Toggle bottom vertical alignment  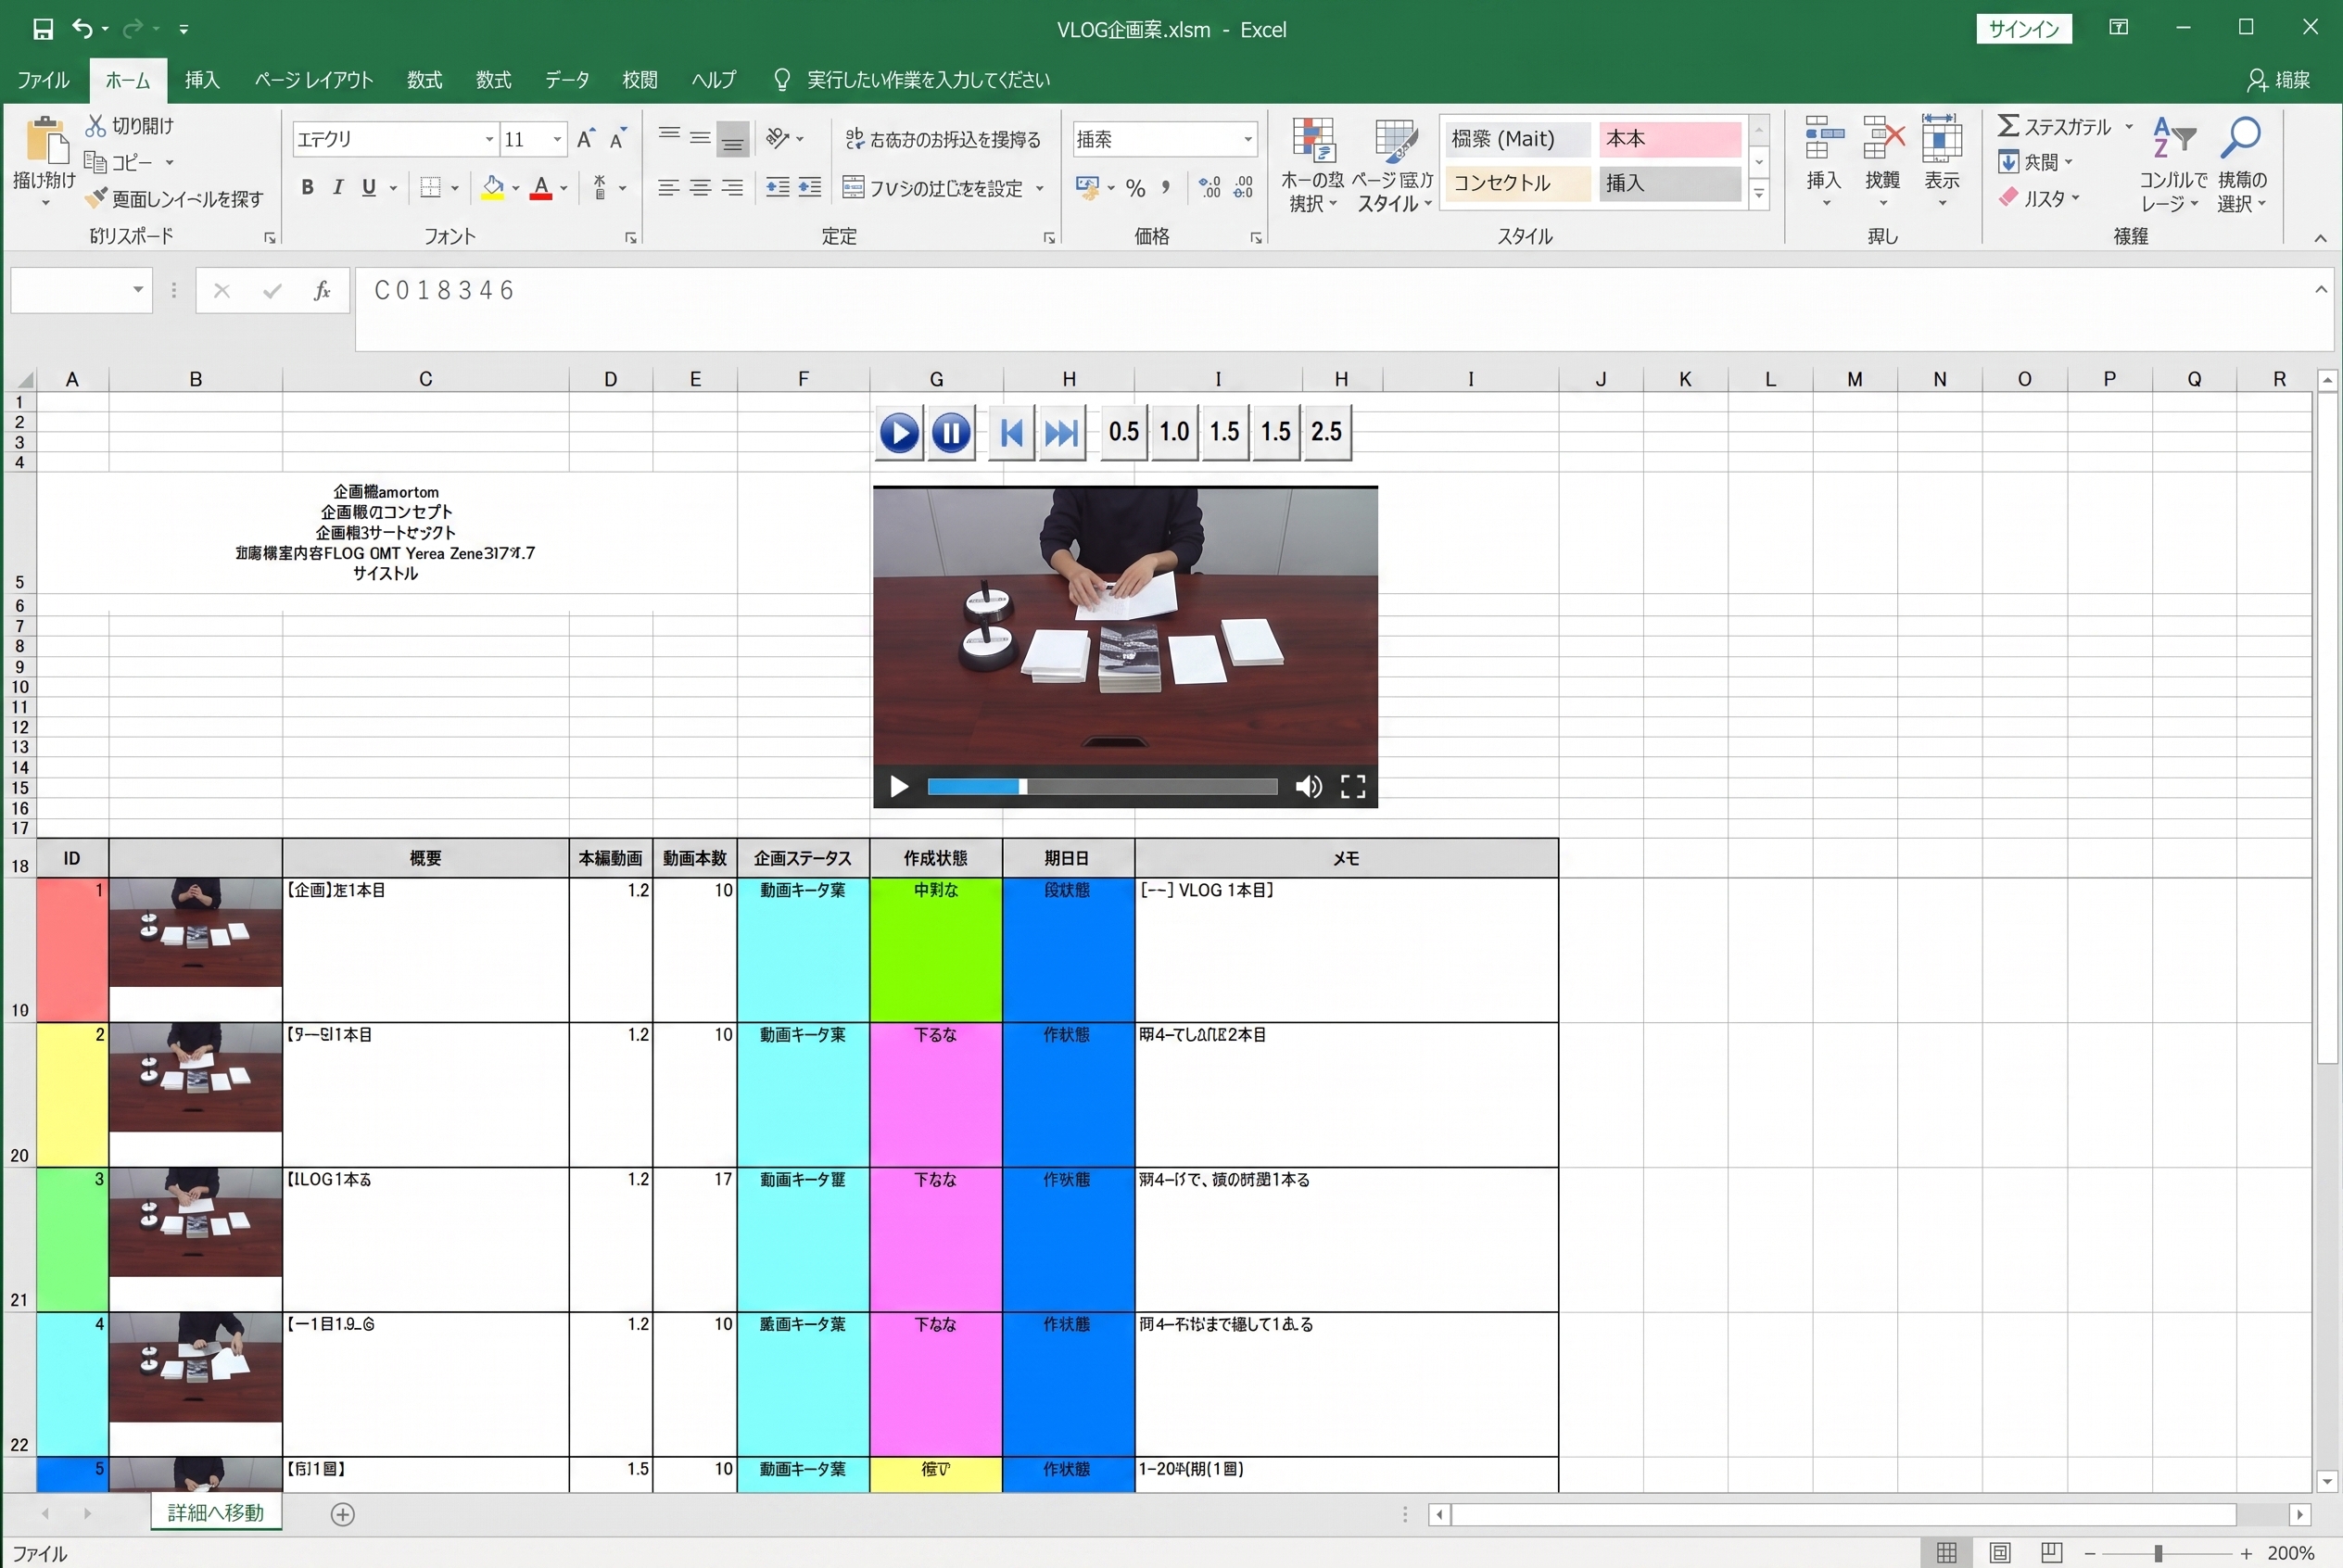click(733, 139)
